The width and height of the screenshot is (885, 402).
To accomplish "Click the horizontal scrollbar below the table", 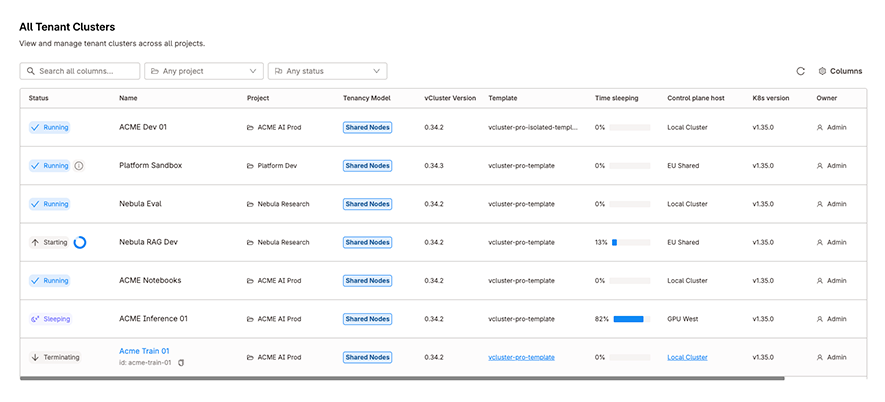I will coord(402,378).
